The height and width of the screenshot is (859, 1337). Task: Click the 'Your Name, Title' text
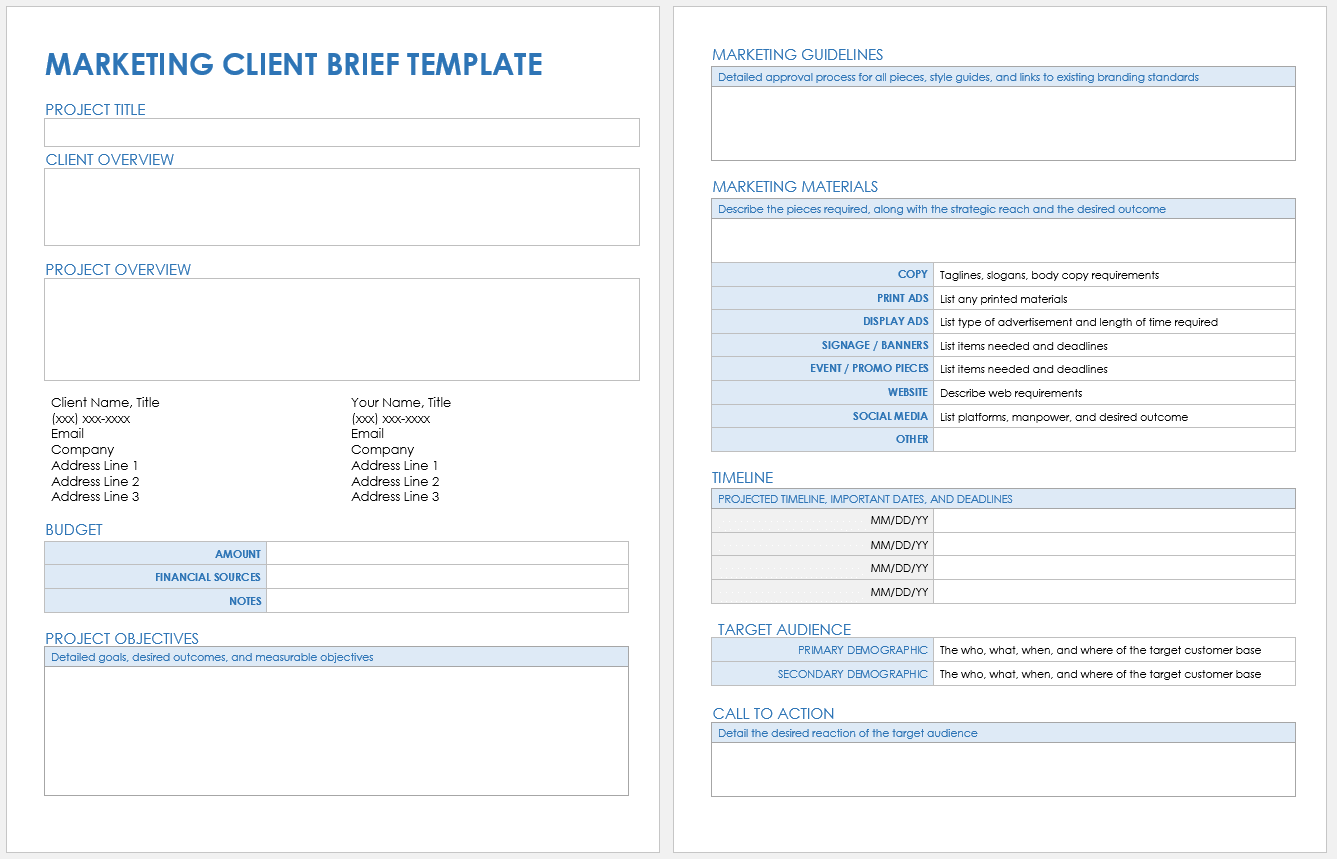(x=401, y=402)
